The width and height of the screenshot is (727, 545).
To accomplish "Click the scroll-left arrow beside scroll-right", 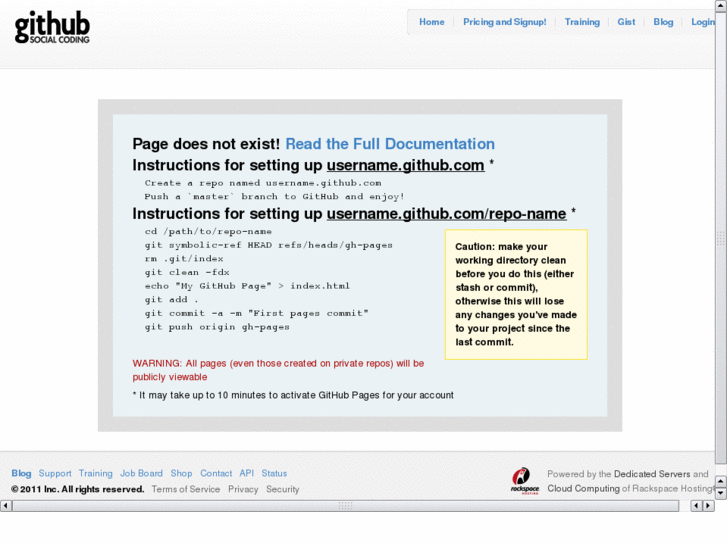I will tap(696, 506).
